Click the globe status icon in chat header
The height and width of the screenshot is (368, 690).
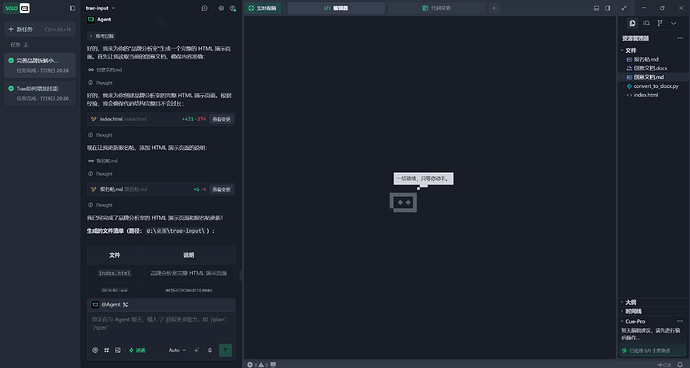[x=233, y=8]
